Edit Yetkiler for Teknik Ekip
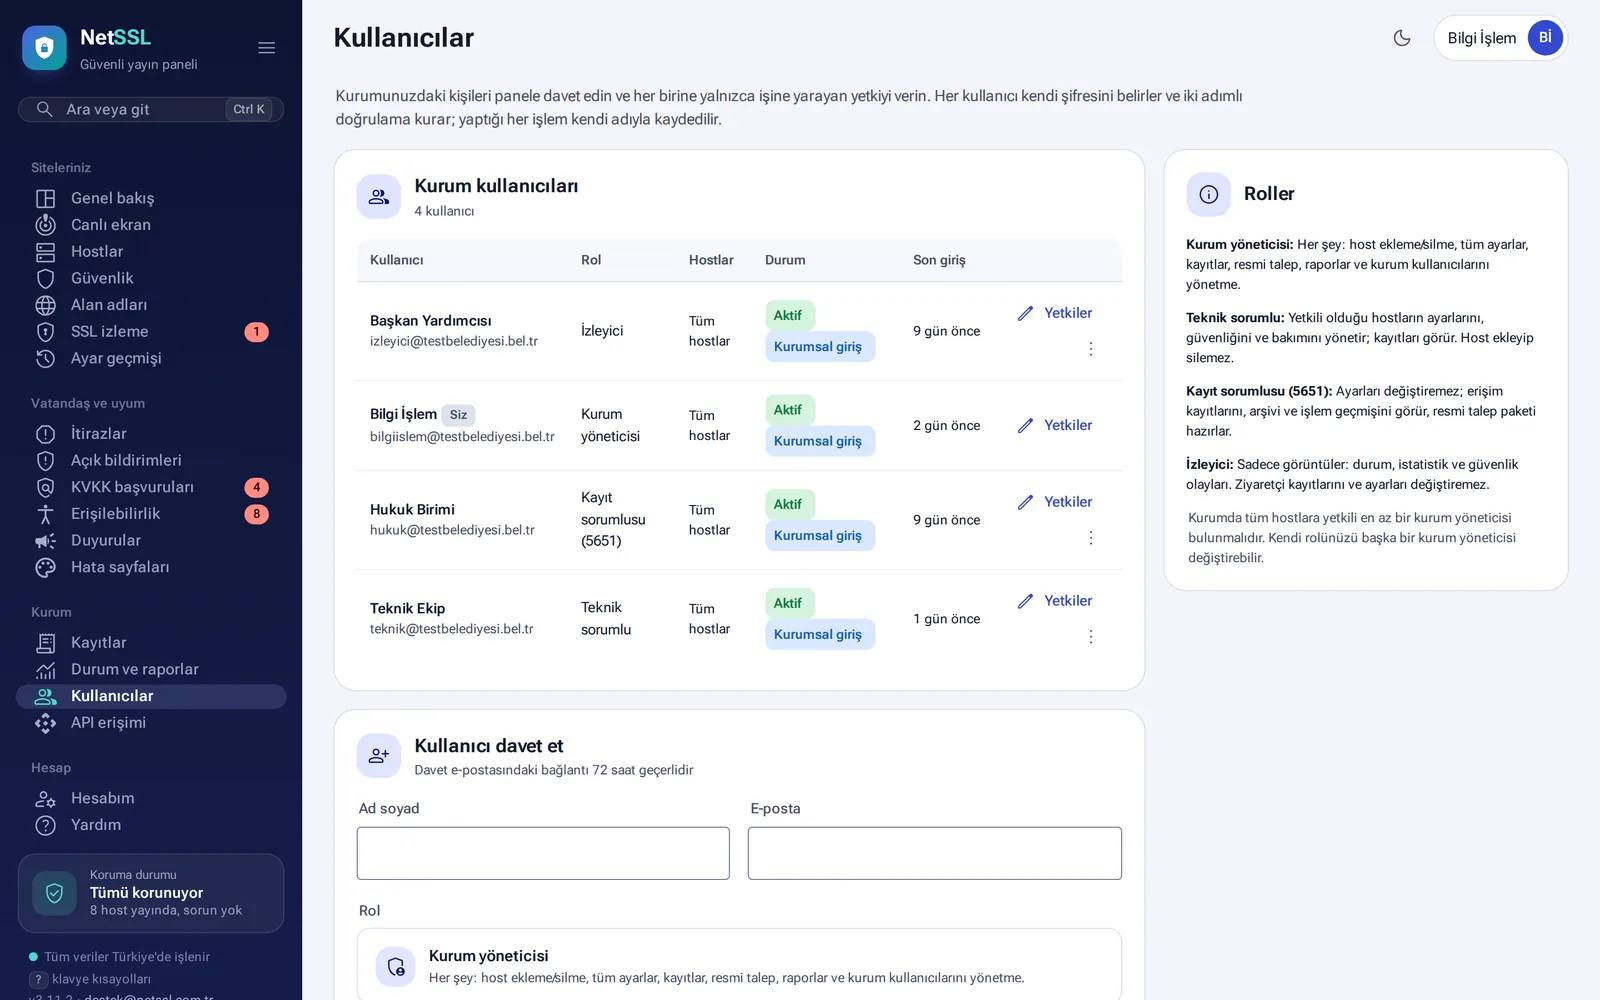Screen dimensions: 1600x1000 [1055, 601]
